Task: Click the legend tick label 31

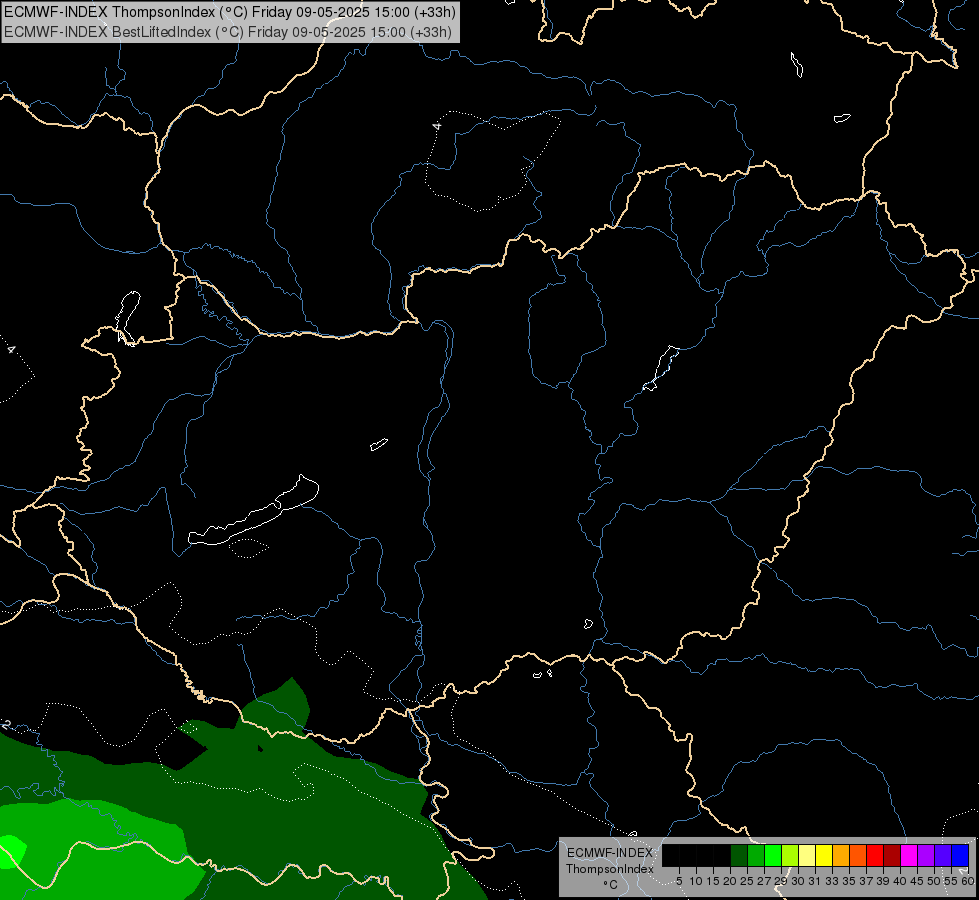Action: point(815,881)
